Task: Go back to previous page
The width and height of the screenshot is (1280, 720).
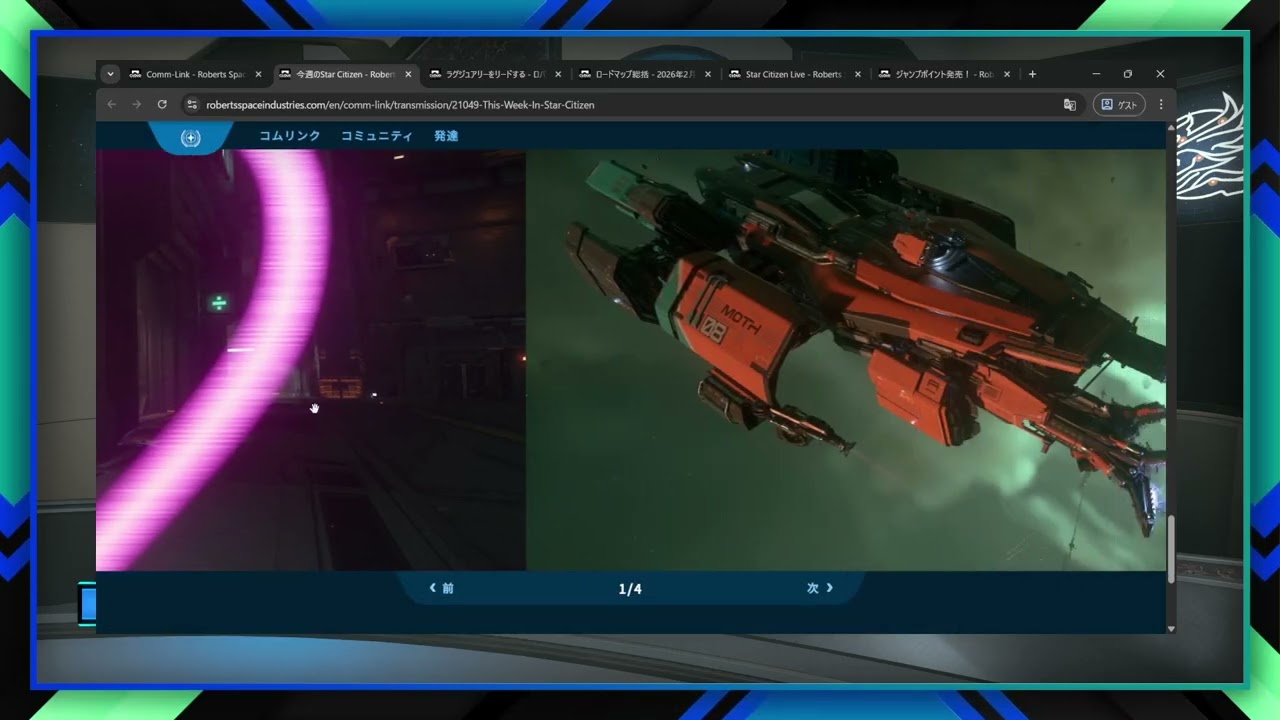Action: (112, 104)
